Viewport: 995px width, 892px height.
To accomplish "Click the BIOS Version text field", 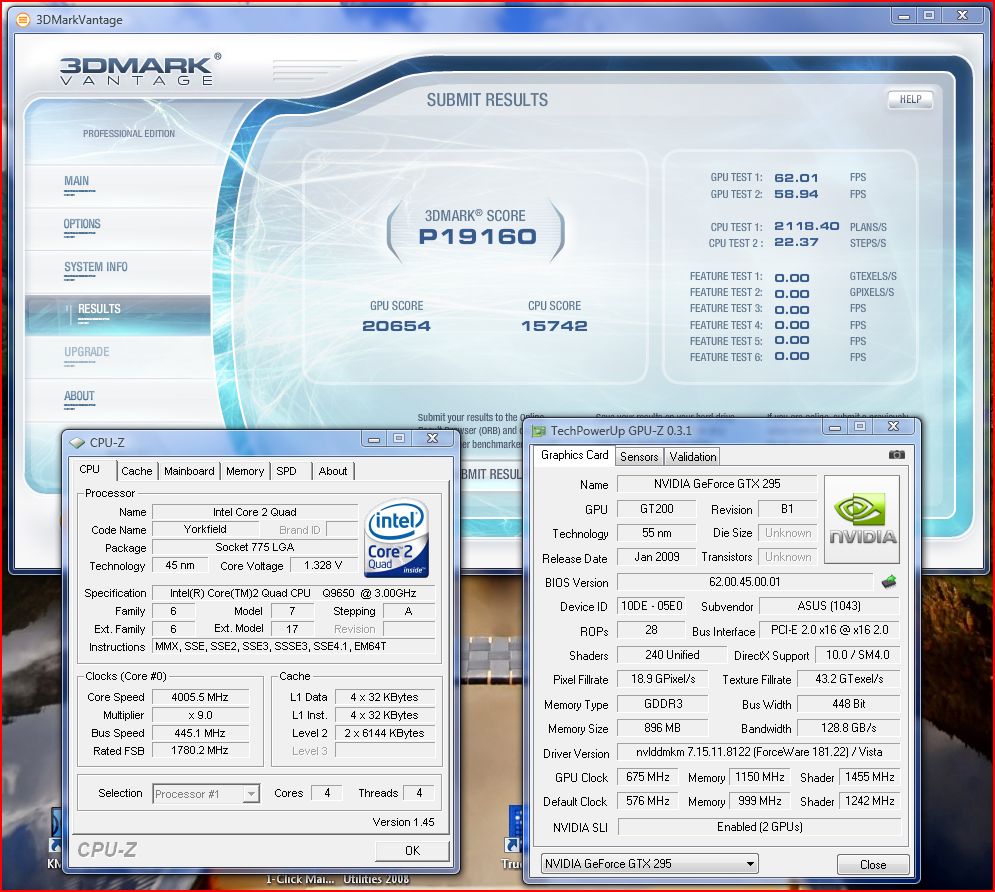I will click(x=744, y=582).
